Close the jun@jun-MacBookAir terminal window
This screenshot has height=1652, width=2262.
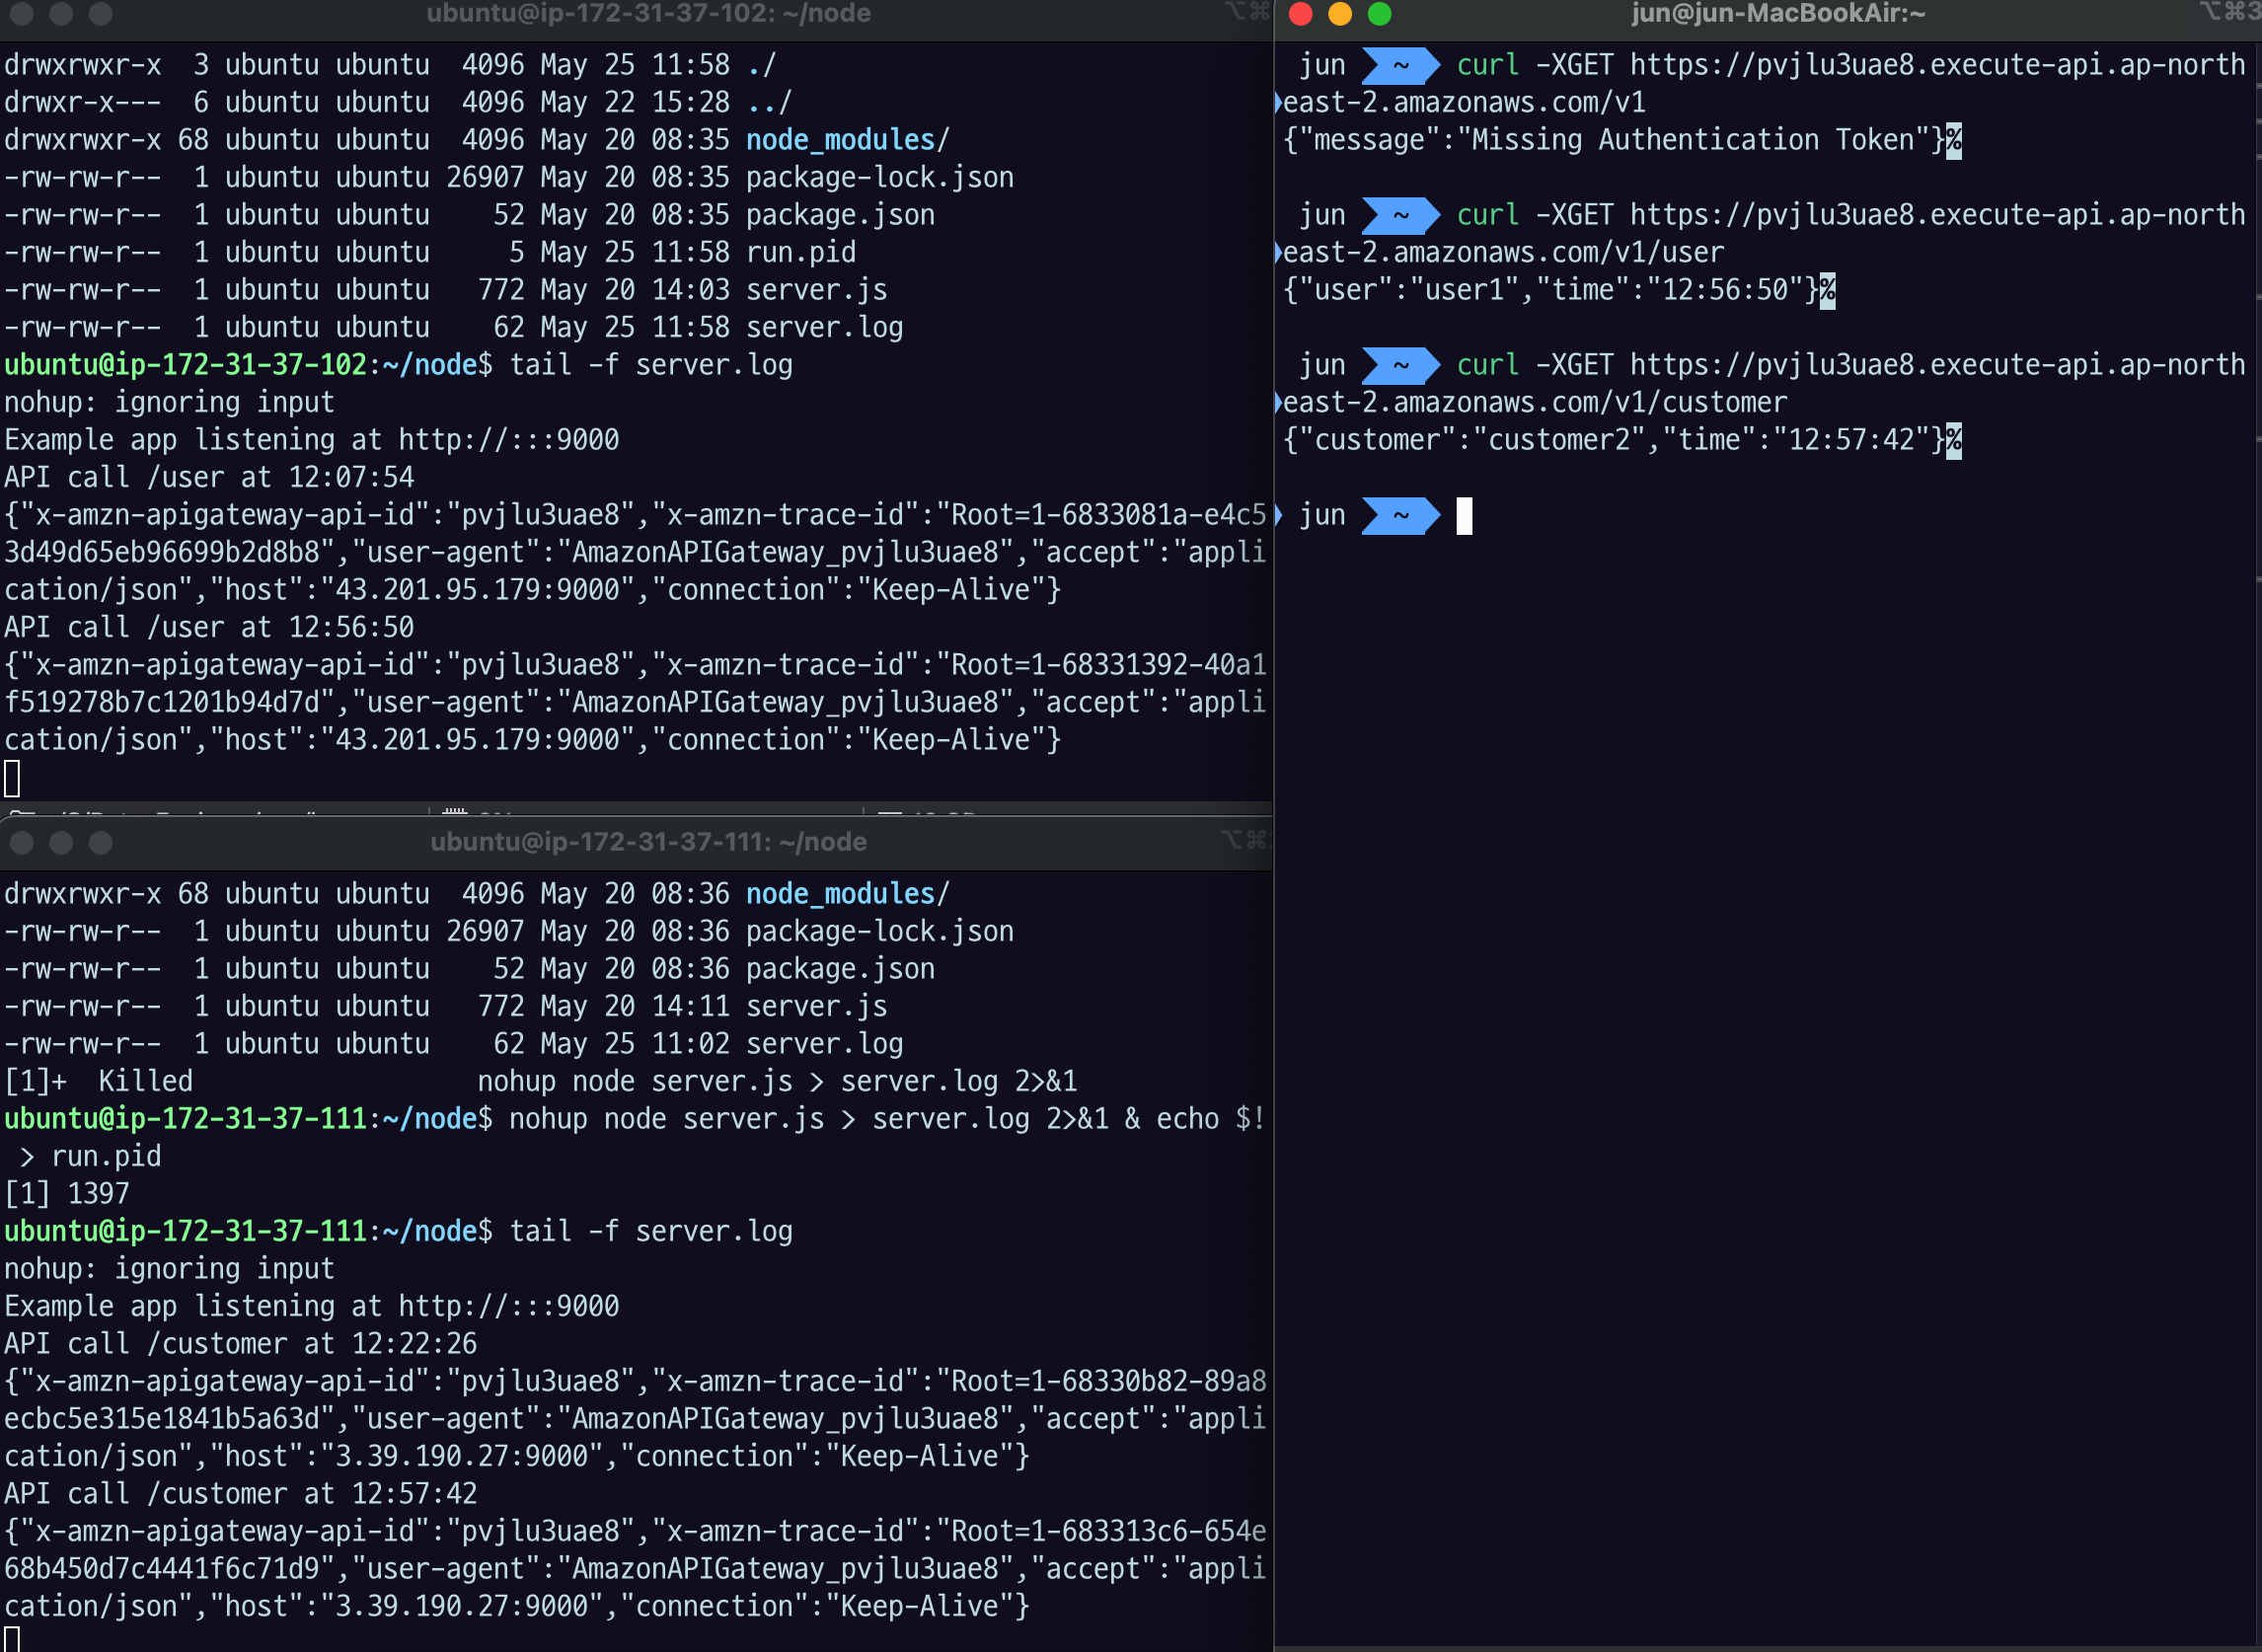pyautogui.click(x=1300, y=14)
